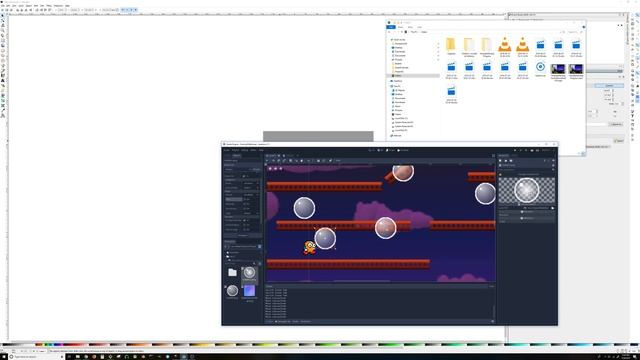
Task: Select the Node edit tool in Inkscape
Action: [x=3, y=20]
